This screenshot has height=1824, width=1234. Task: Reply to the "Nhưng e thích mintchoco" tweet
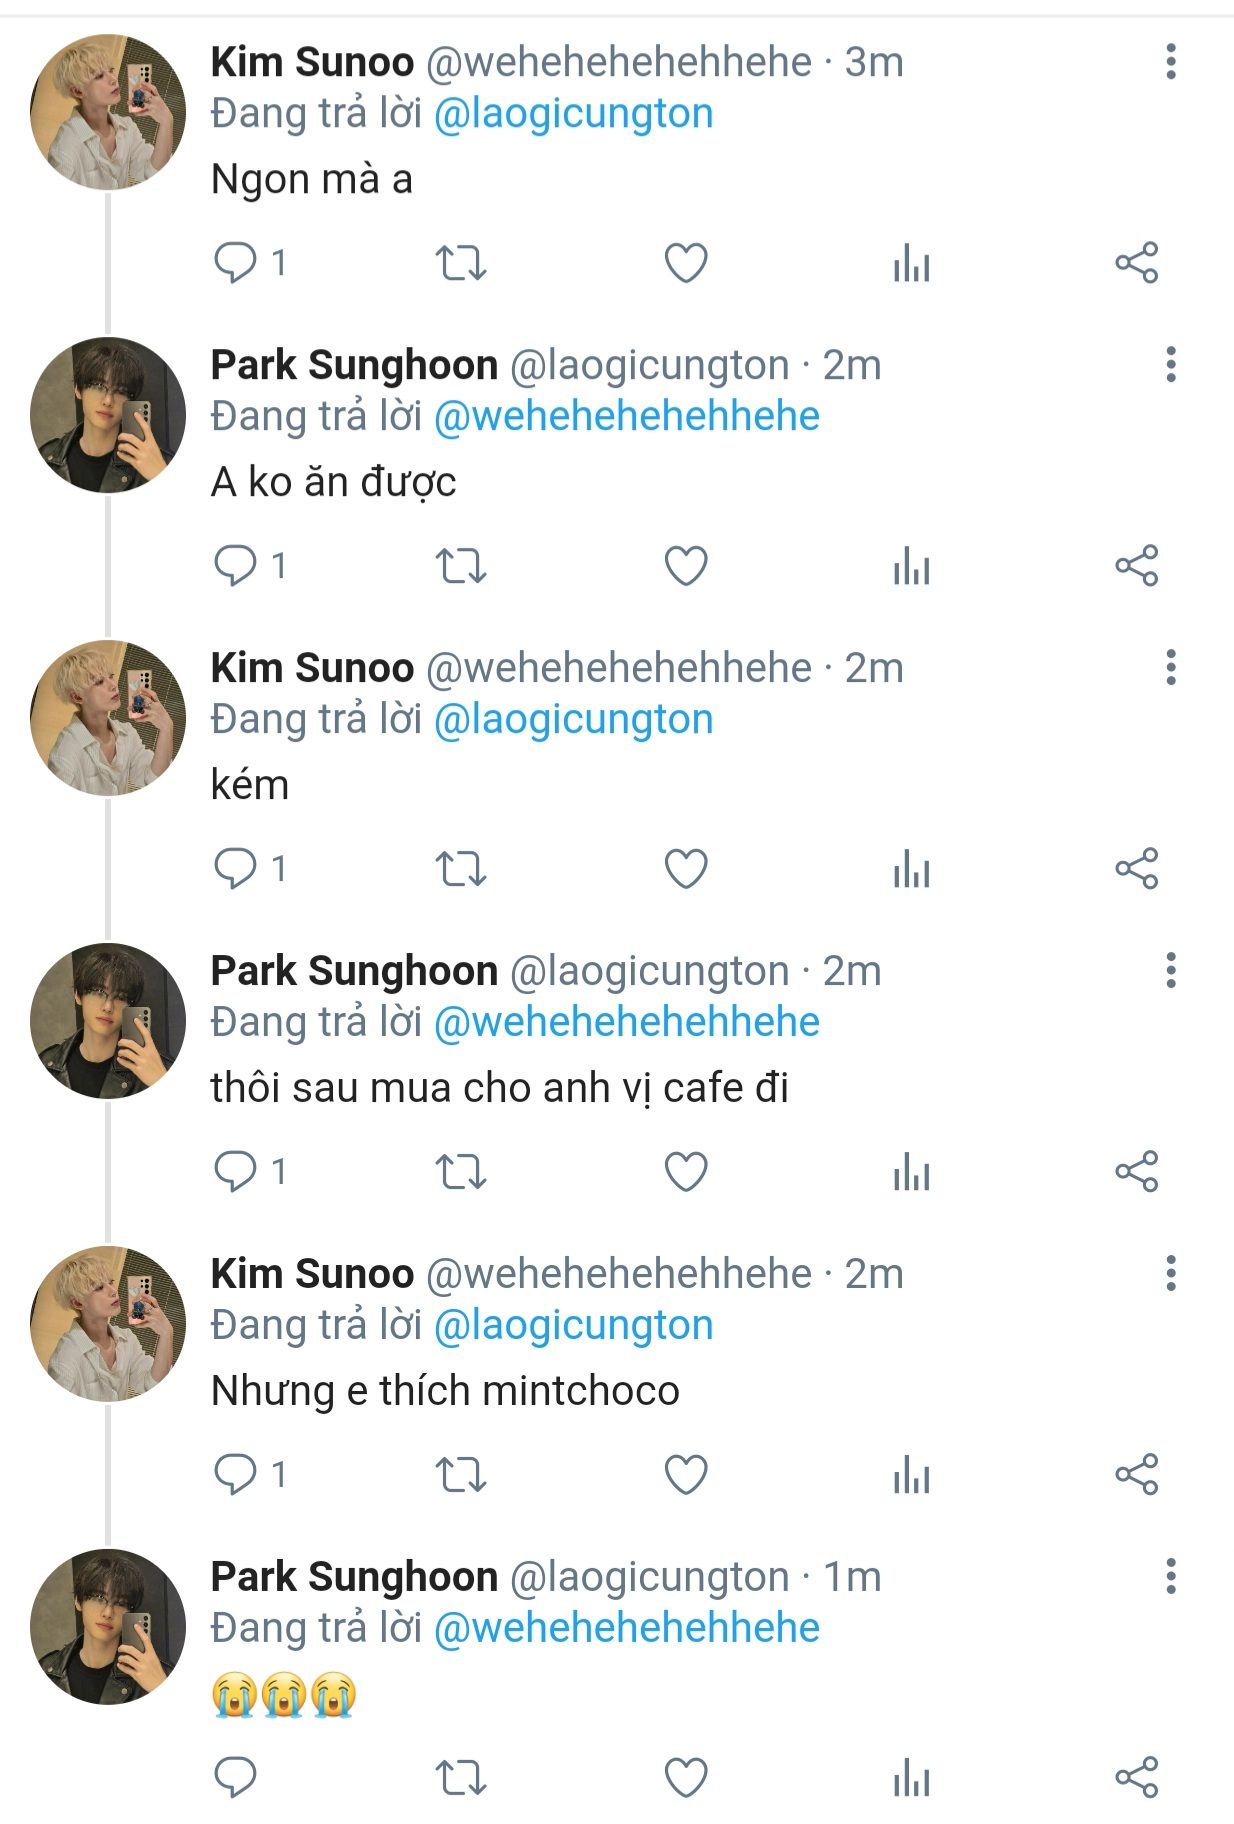[x=236, y=1475]
